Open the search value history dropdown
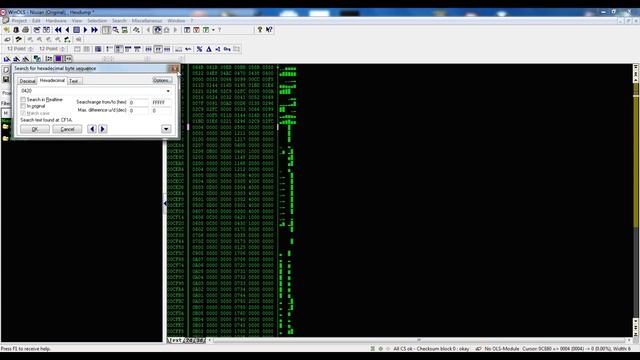This screenshot has width=640, height=360. (168, 91)
